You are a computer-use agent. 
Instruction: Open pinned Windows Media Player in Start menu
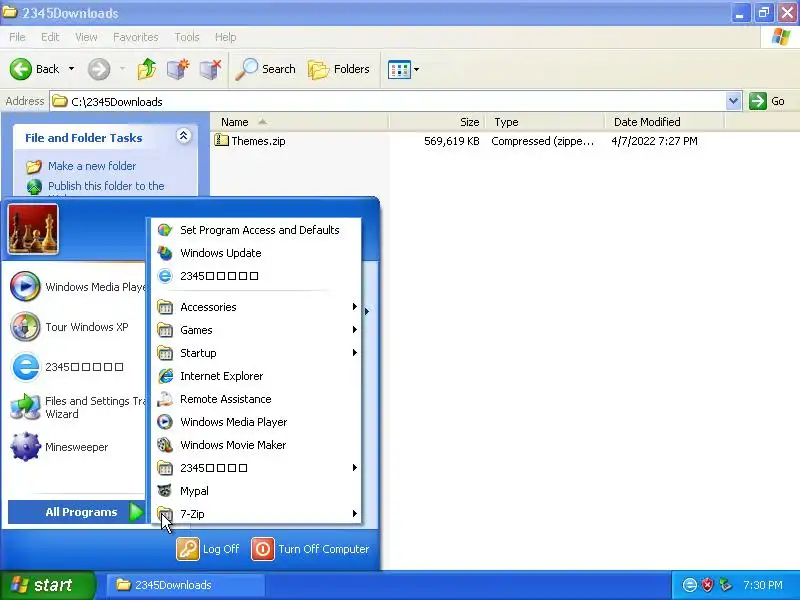pos(77,287)
